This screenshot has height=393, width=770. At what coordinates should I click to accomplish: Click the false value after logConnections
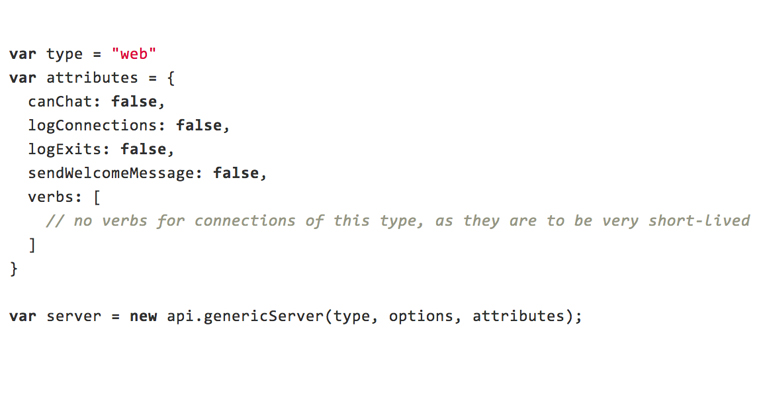pyautogui.click(x=198, y=125)
